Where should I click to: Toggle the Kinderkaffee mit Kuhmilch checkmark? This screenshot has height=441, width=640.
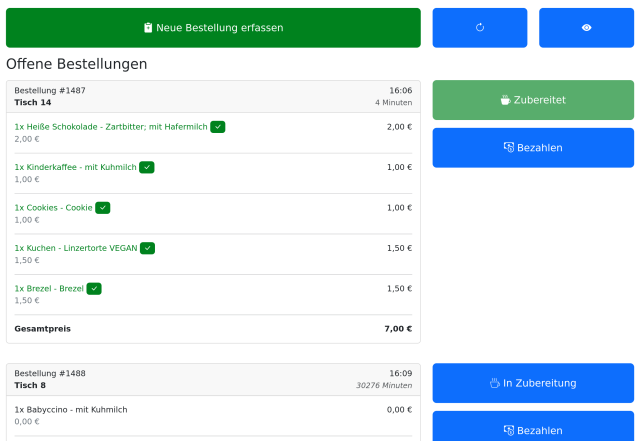click(147, 167)
